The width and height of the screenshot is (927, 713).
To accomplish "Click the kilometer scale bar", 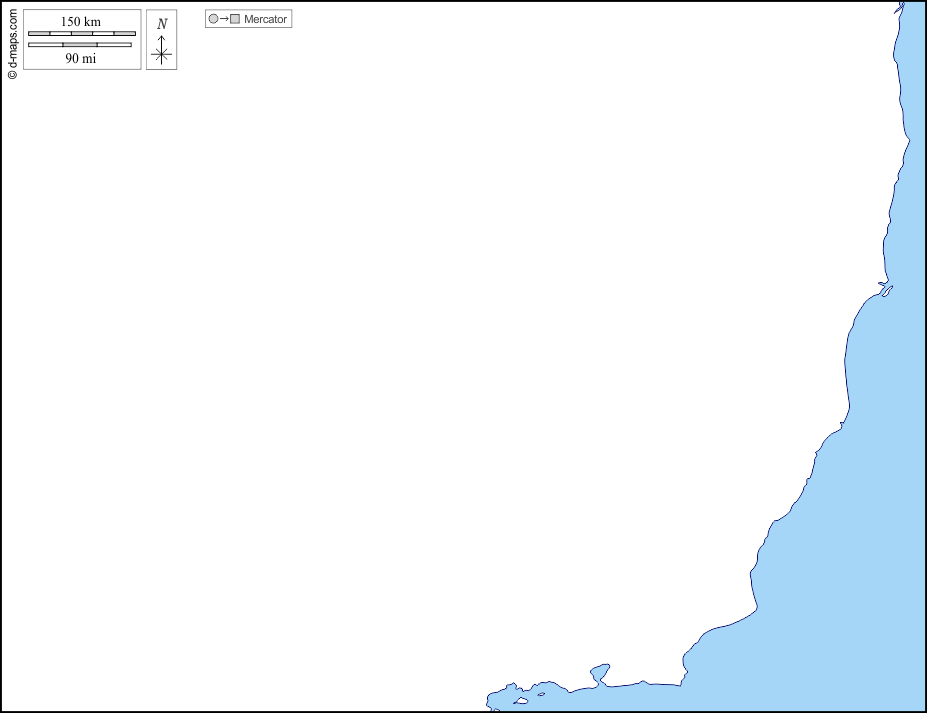I will [81, 34].
